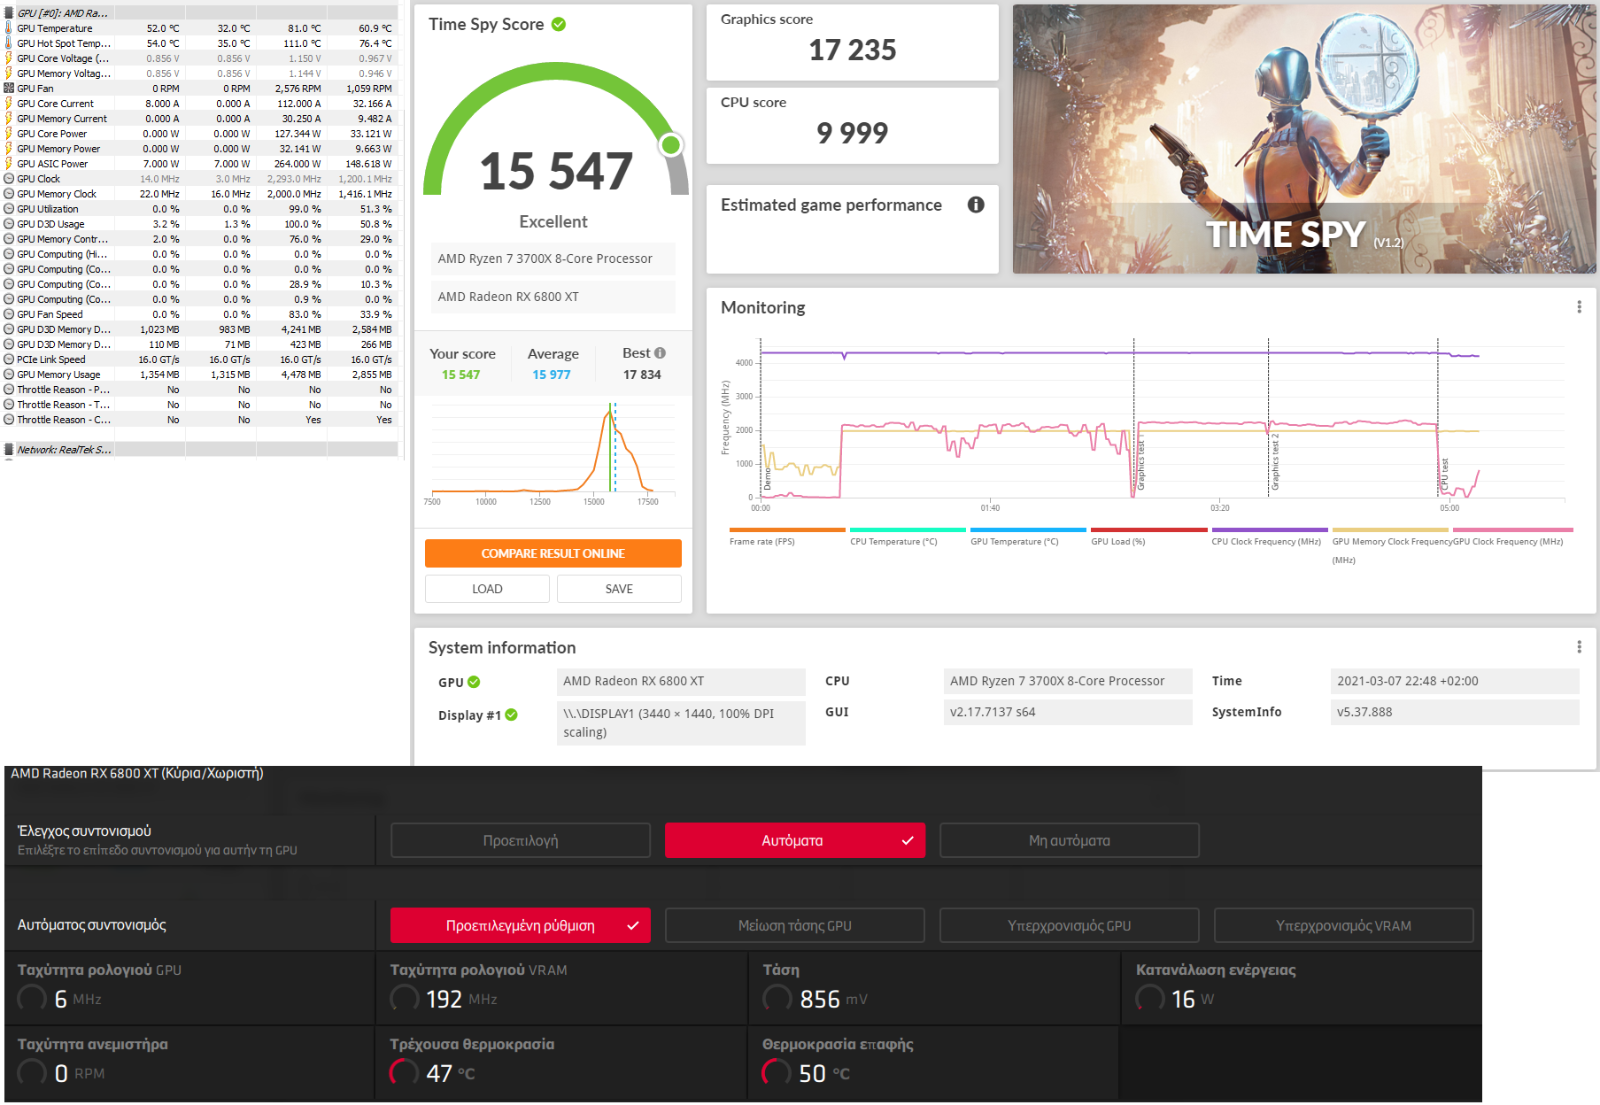Screen dimensions: 1600x1105
Task: Choose Υπερχρονισμός VRAM overclock preset
Action: tap(1344, 925)
